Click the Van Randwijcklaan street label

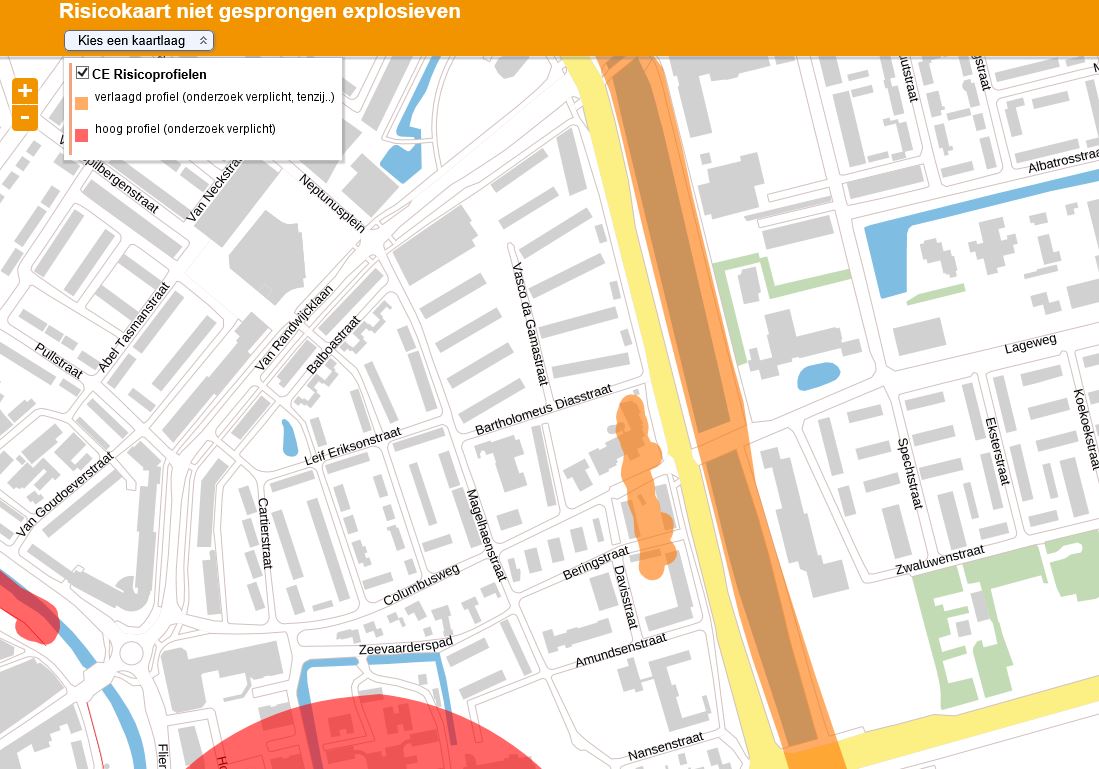coord(294,327)
